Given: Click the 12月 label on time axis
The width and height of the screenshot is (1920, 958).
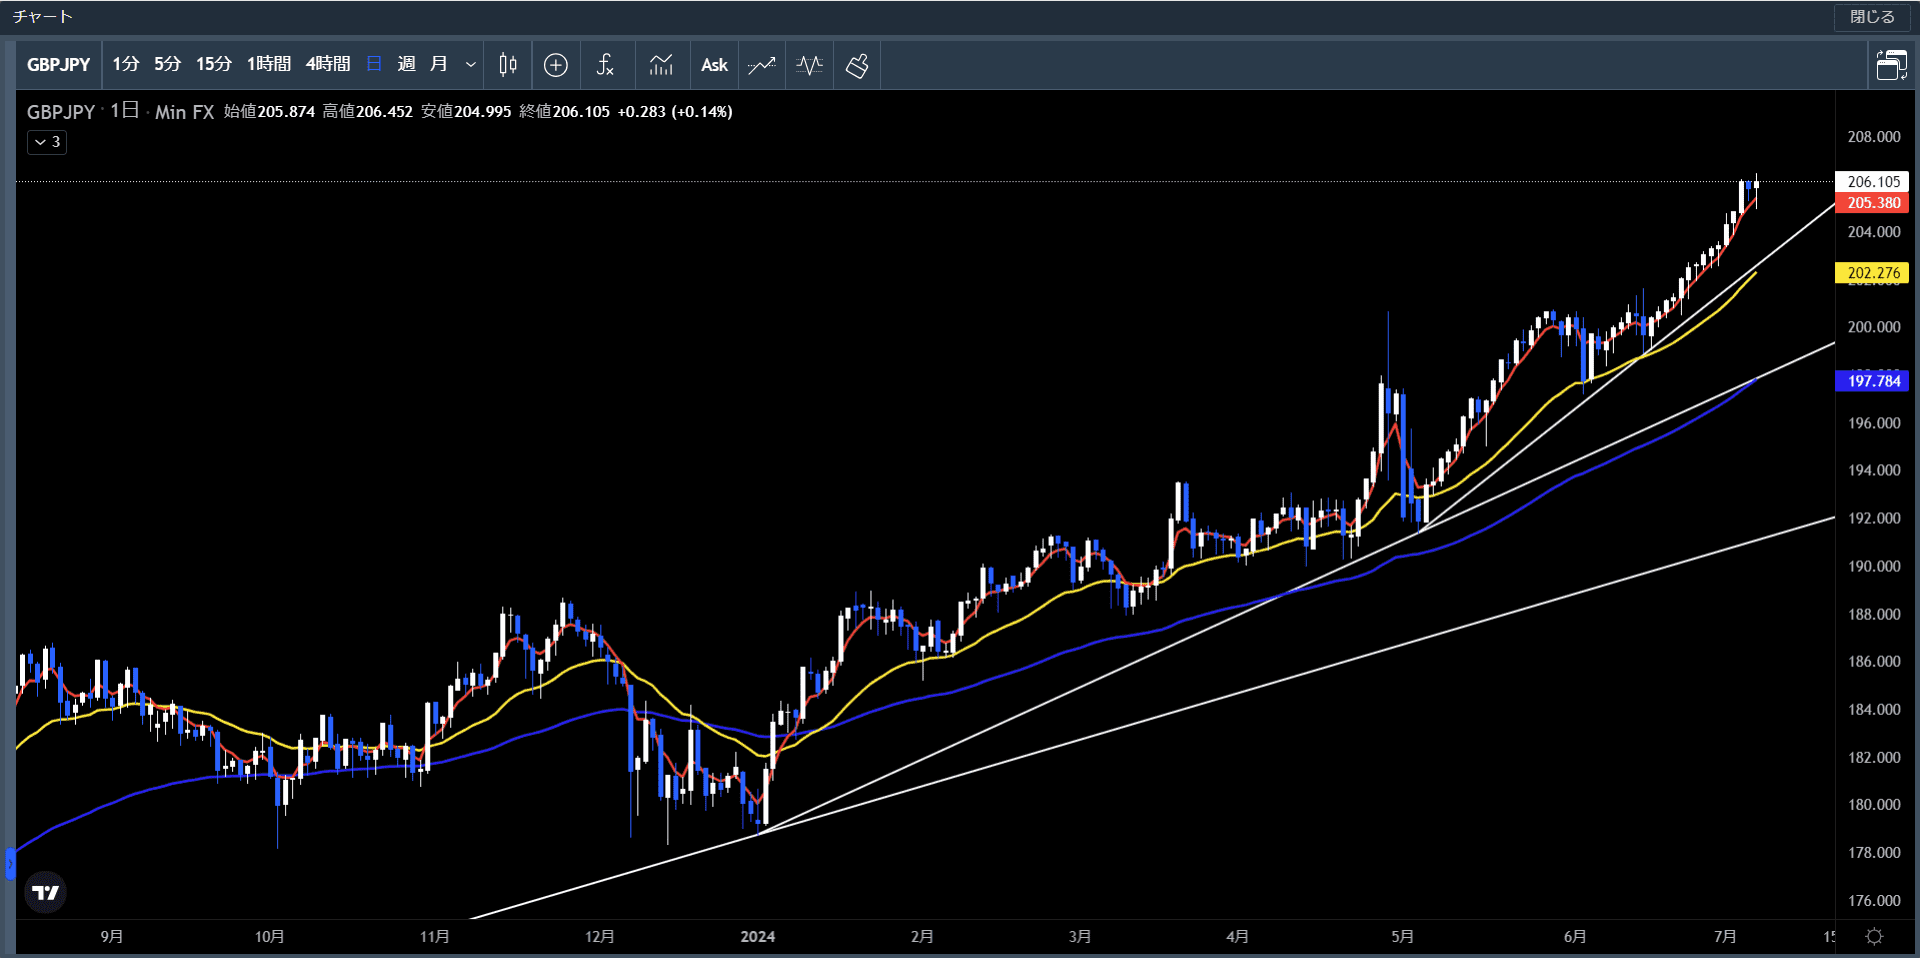Looking at the screenshot, I should (599, 937).
